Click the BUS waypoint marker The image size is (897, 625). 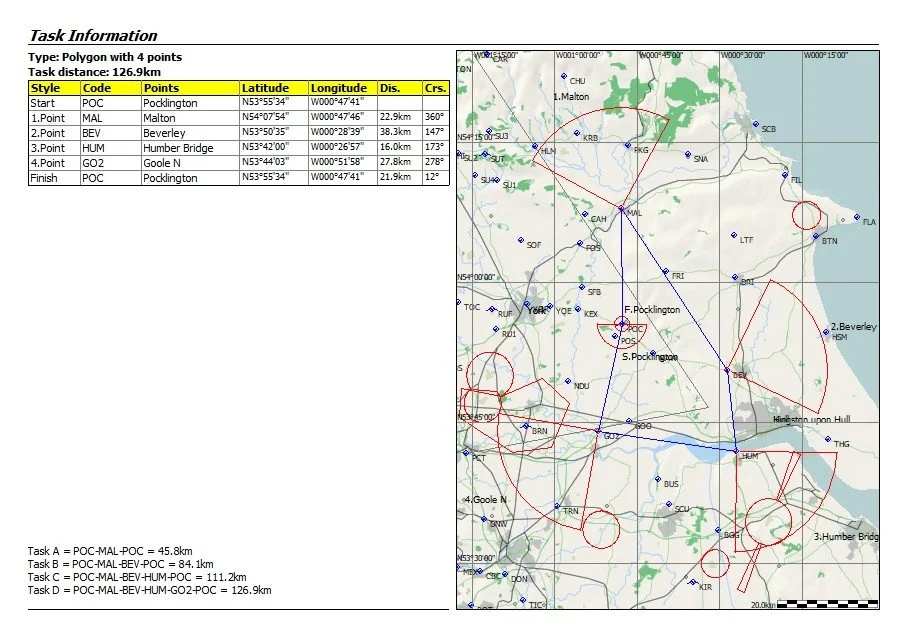(658, 479)
